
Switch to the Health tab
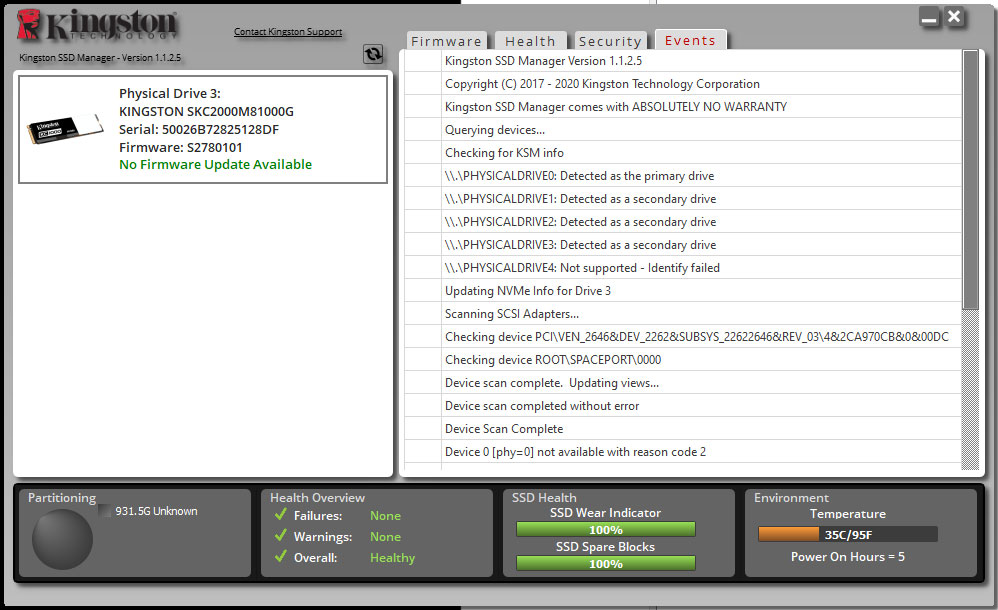530,41
